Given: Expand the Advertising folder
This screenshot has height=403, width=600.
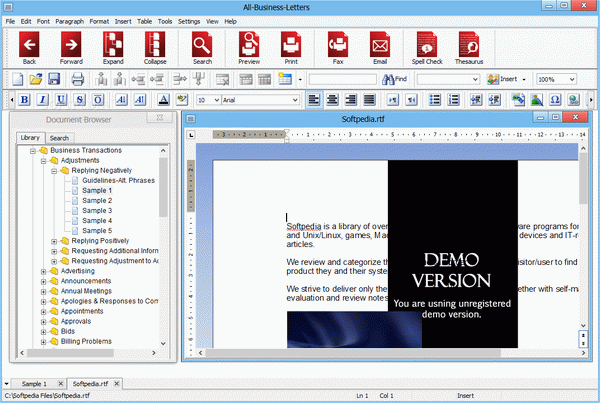Looking at the screenshot, I should pyautogui.click(x=44, y=271).
